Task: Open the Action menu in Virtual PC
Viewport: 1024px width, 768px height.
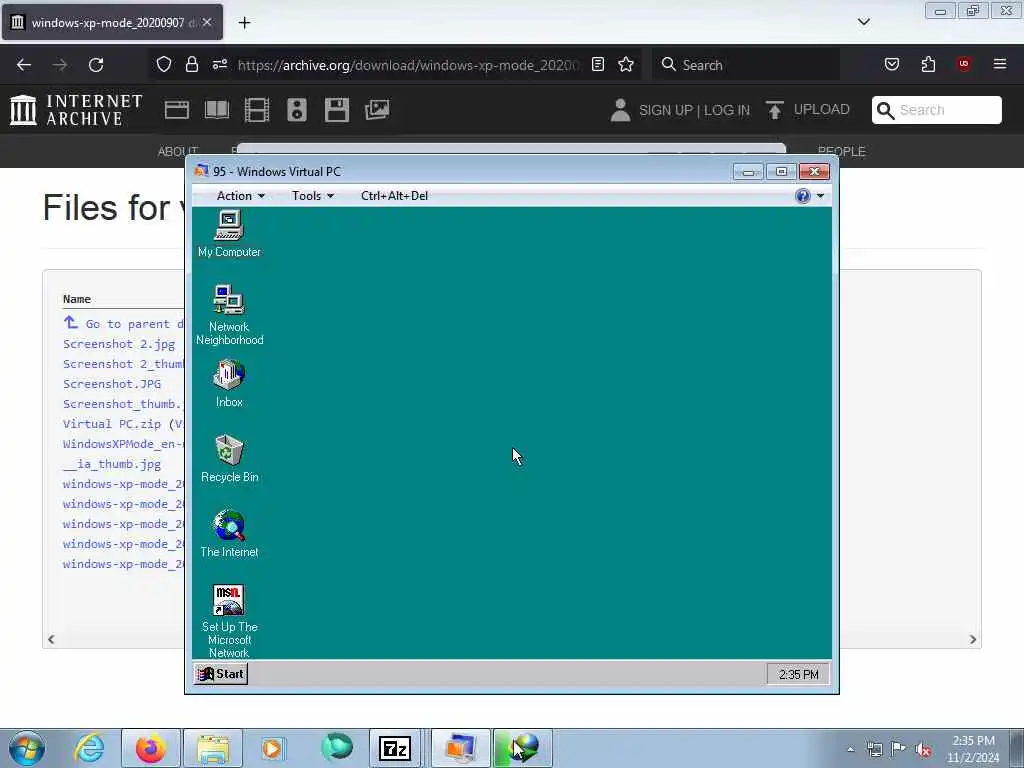Action: click(x=240, y=196)
